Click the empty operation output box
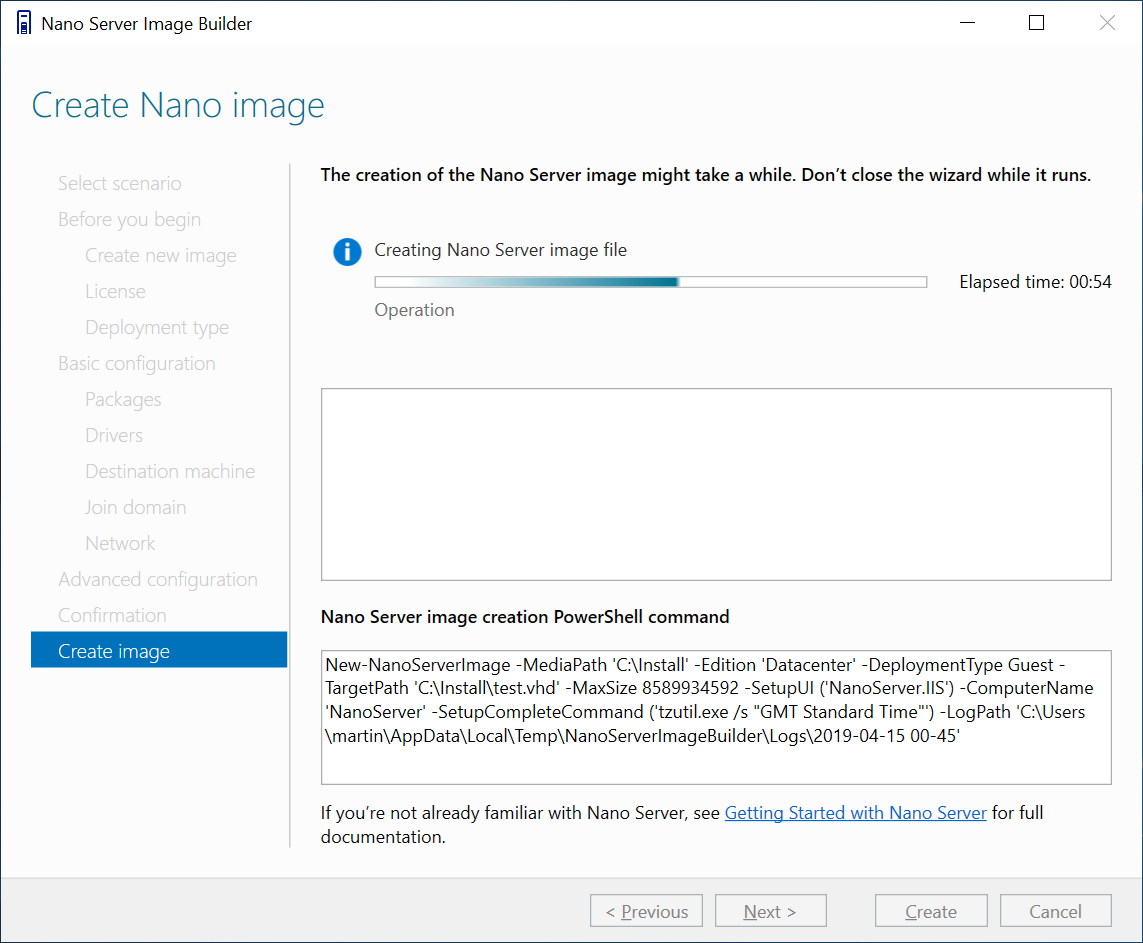 click(x=715, y=484)
